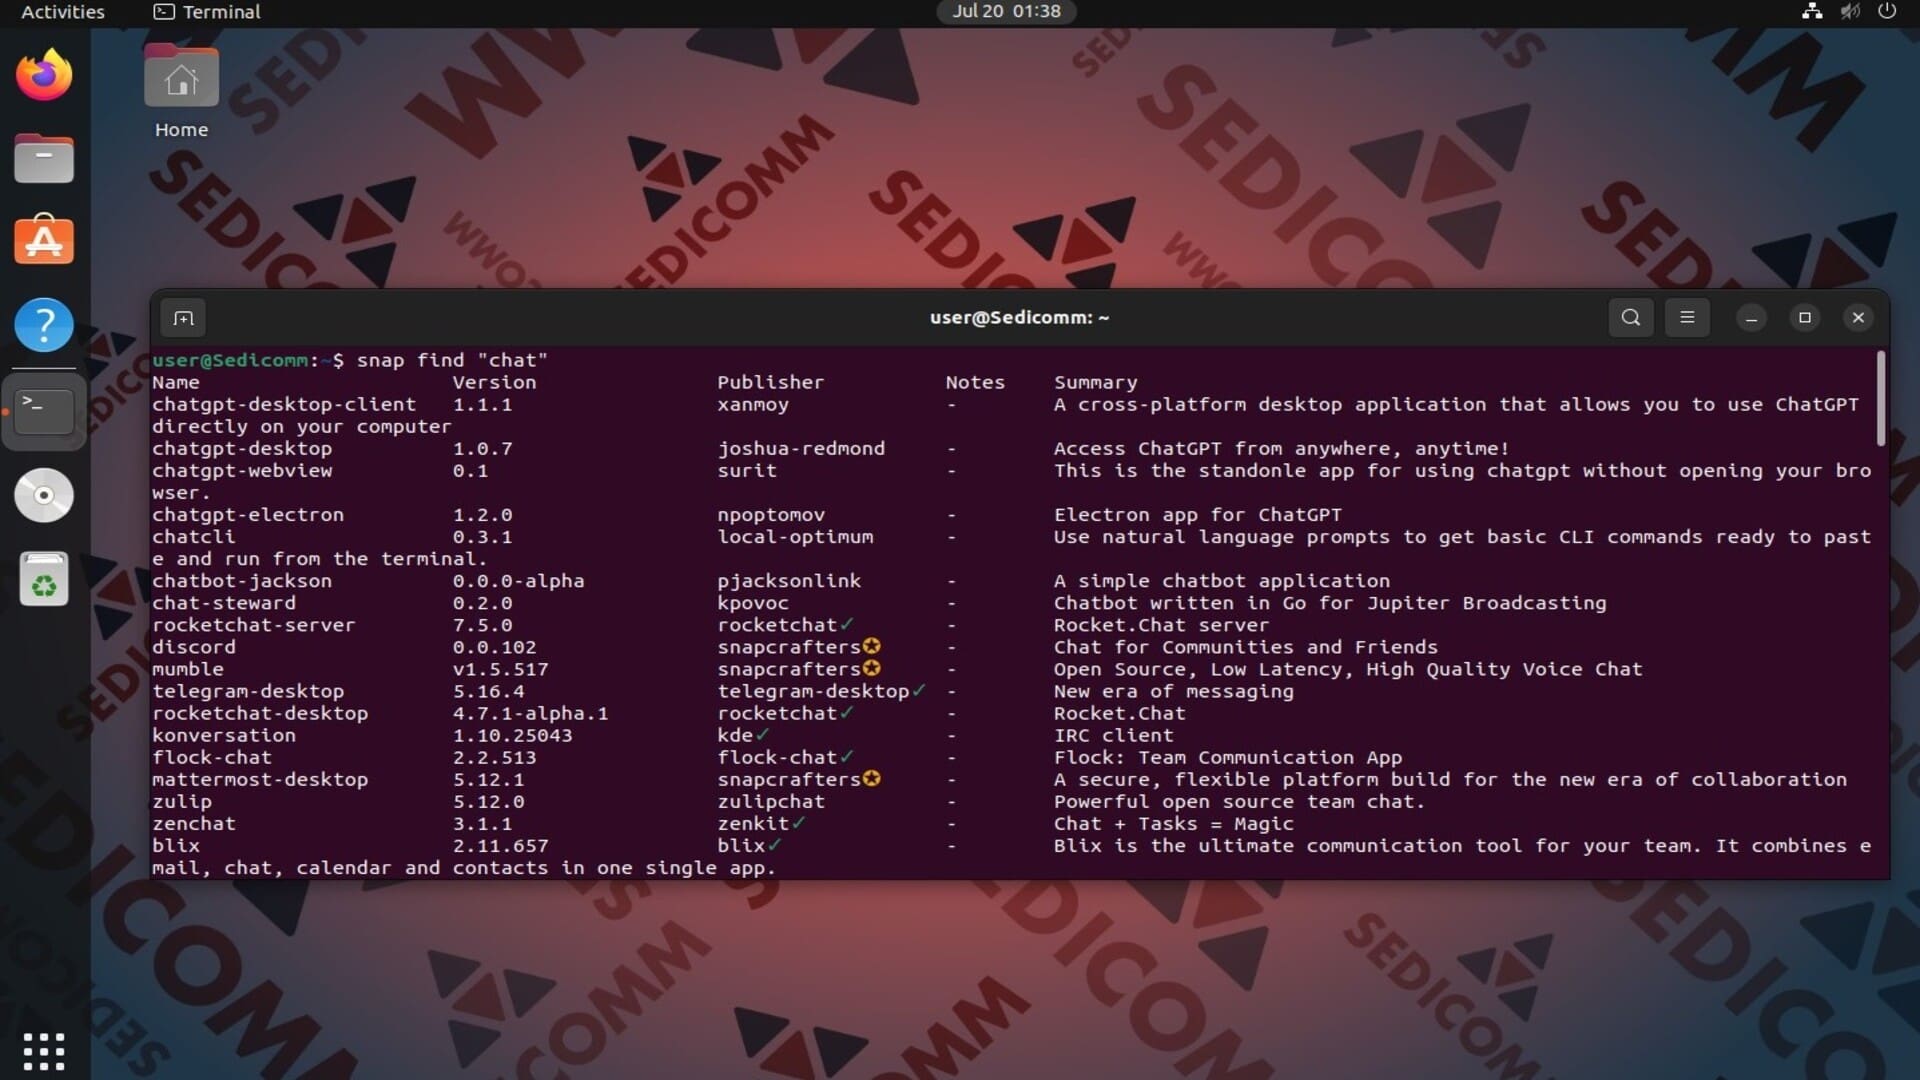
Task: Close the terminal window
Action: tap(1858, 318)
